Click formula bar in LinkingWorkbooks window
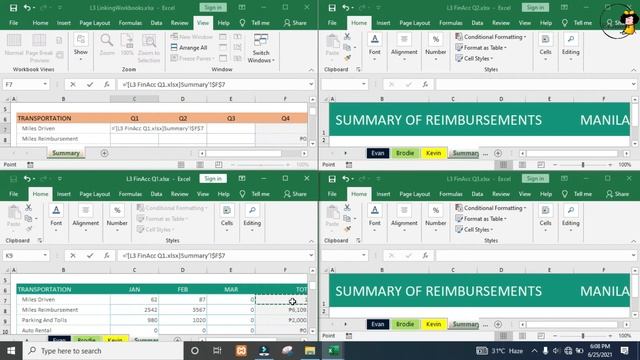640x360 pixels. pyautogui.click(x=213, y=84)
